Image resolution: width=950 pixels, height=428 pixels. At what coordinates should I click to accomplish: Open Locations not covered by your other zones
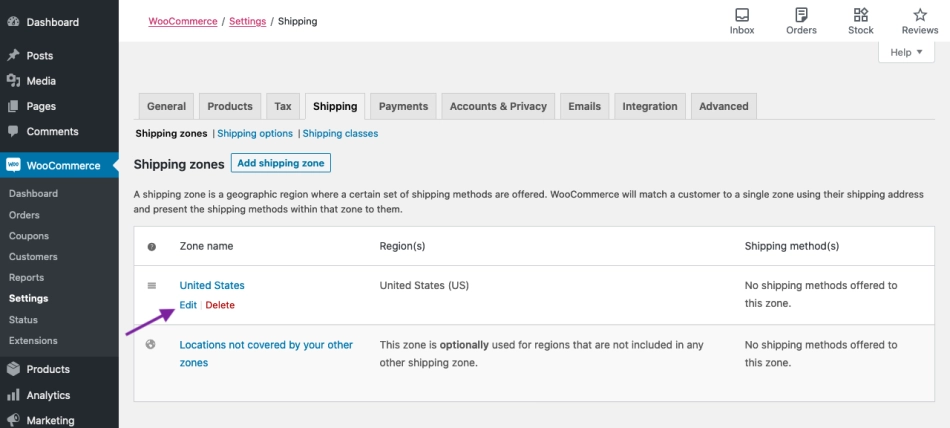(x=266, y=353)
